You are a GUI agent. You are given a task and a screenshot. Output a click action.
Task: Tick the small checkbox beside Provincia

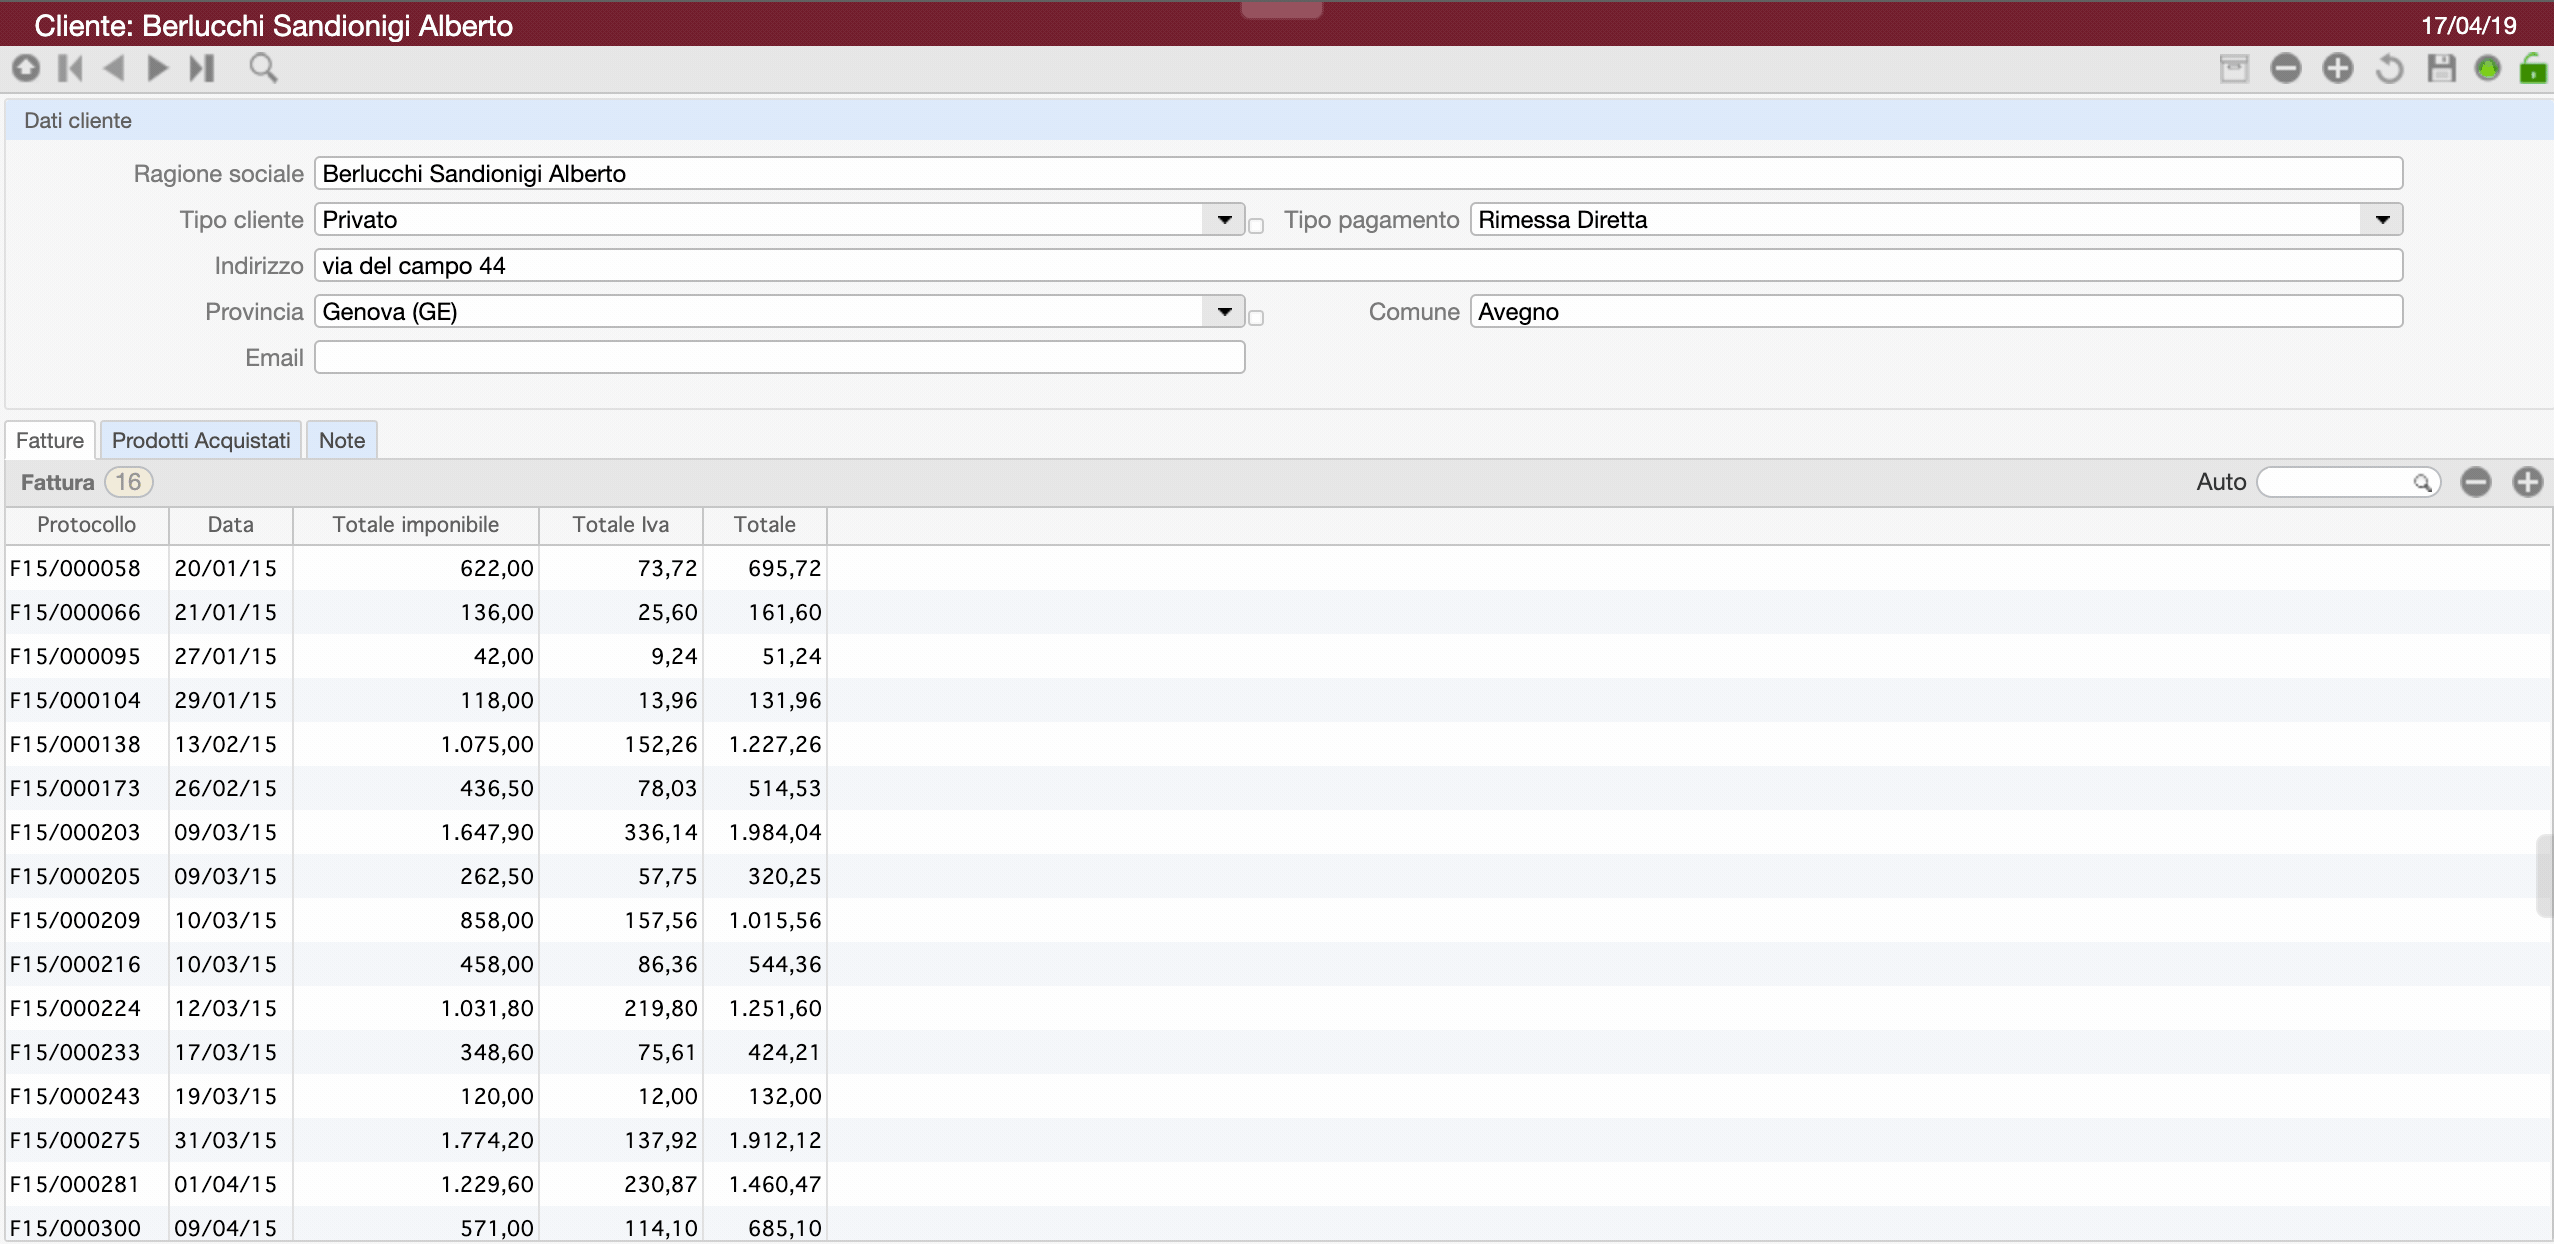(x=1256, y=318)
